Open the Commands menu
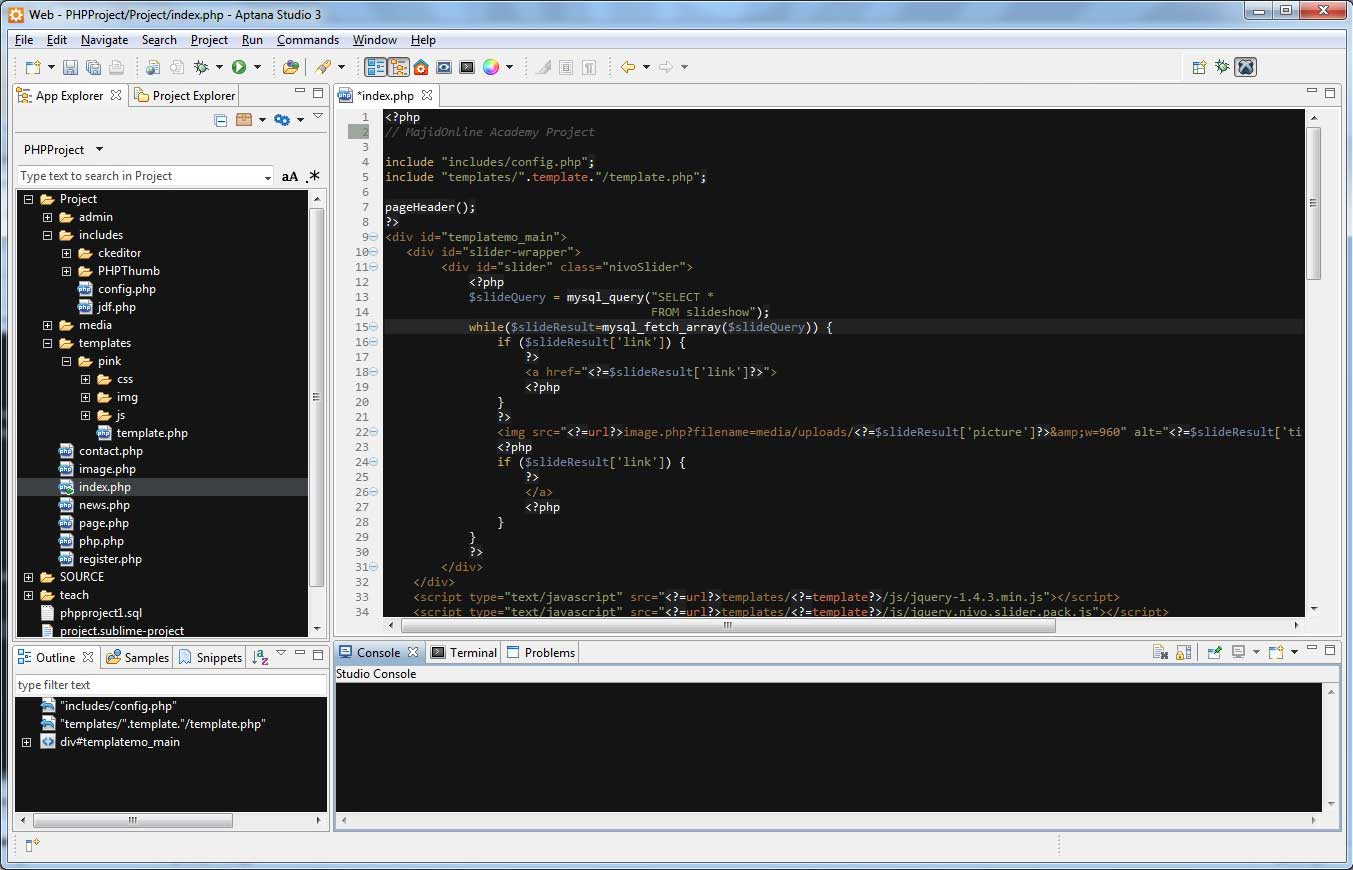The width and height of the screenshot is (1353, 870). point(308,40)
